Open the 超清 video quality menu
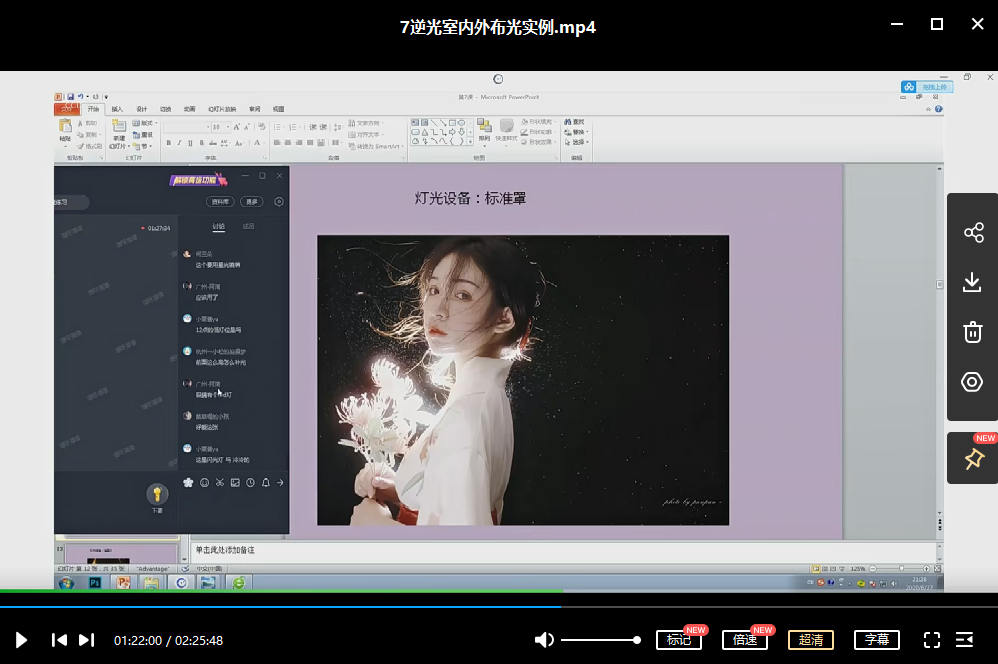This screenshot has width=998, height=664. point(810,640)
